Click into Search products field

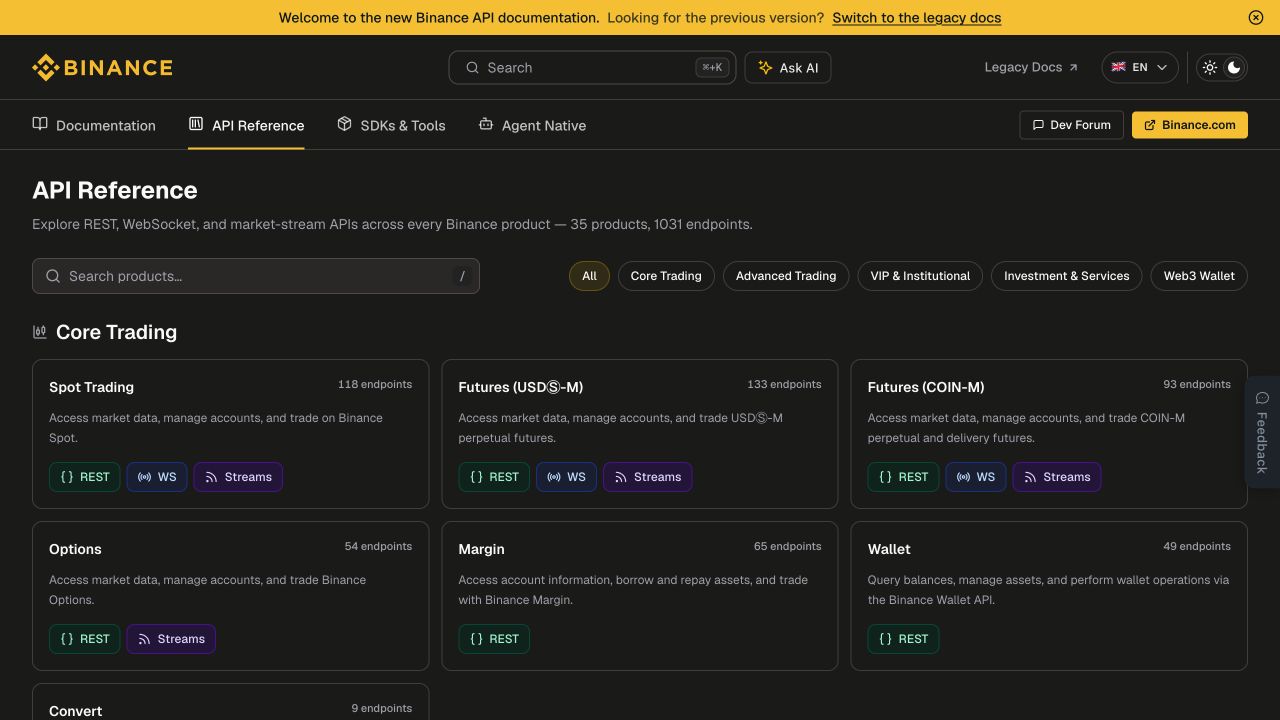click(256, 276)
